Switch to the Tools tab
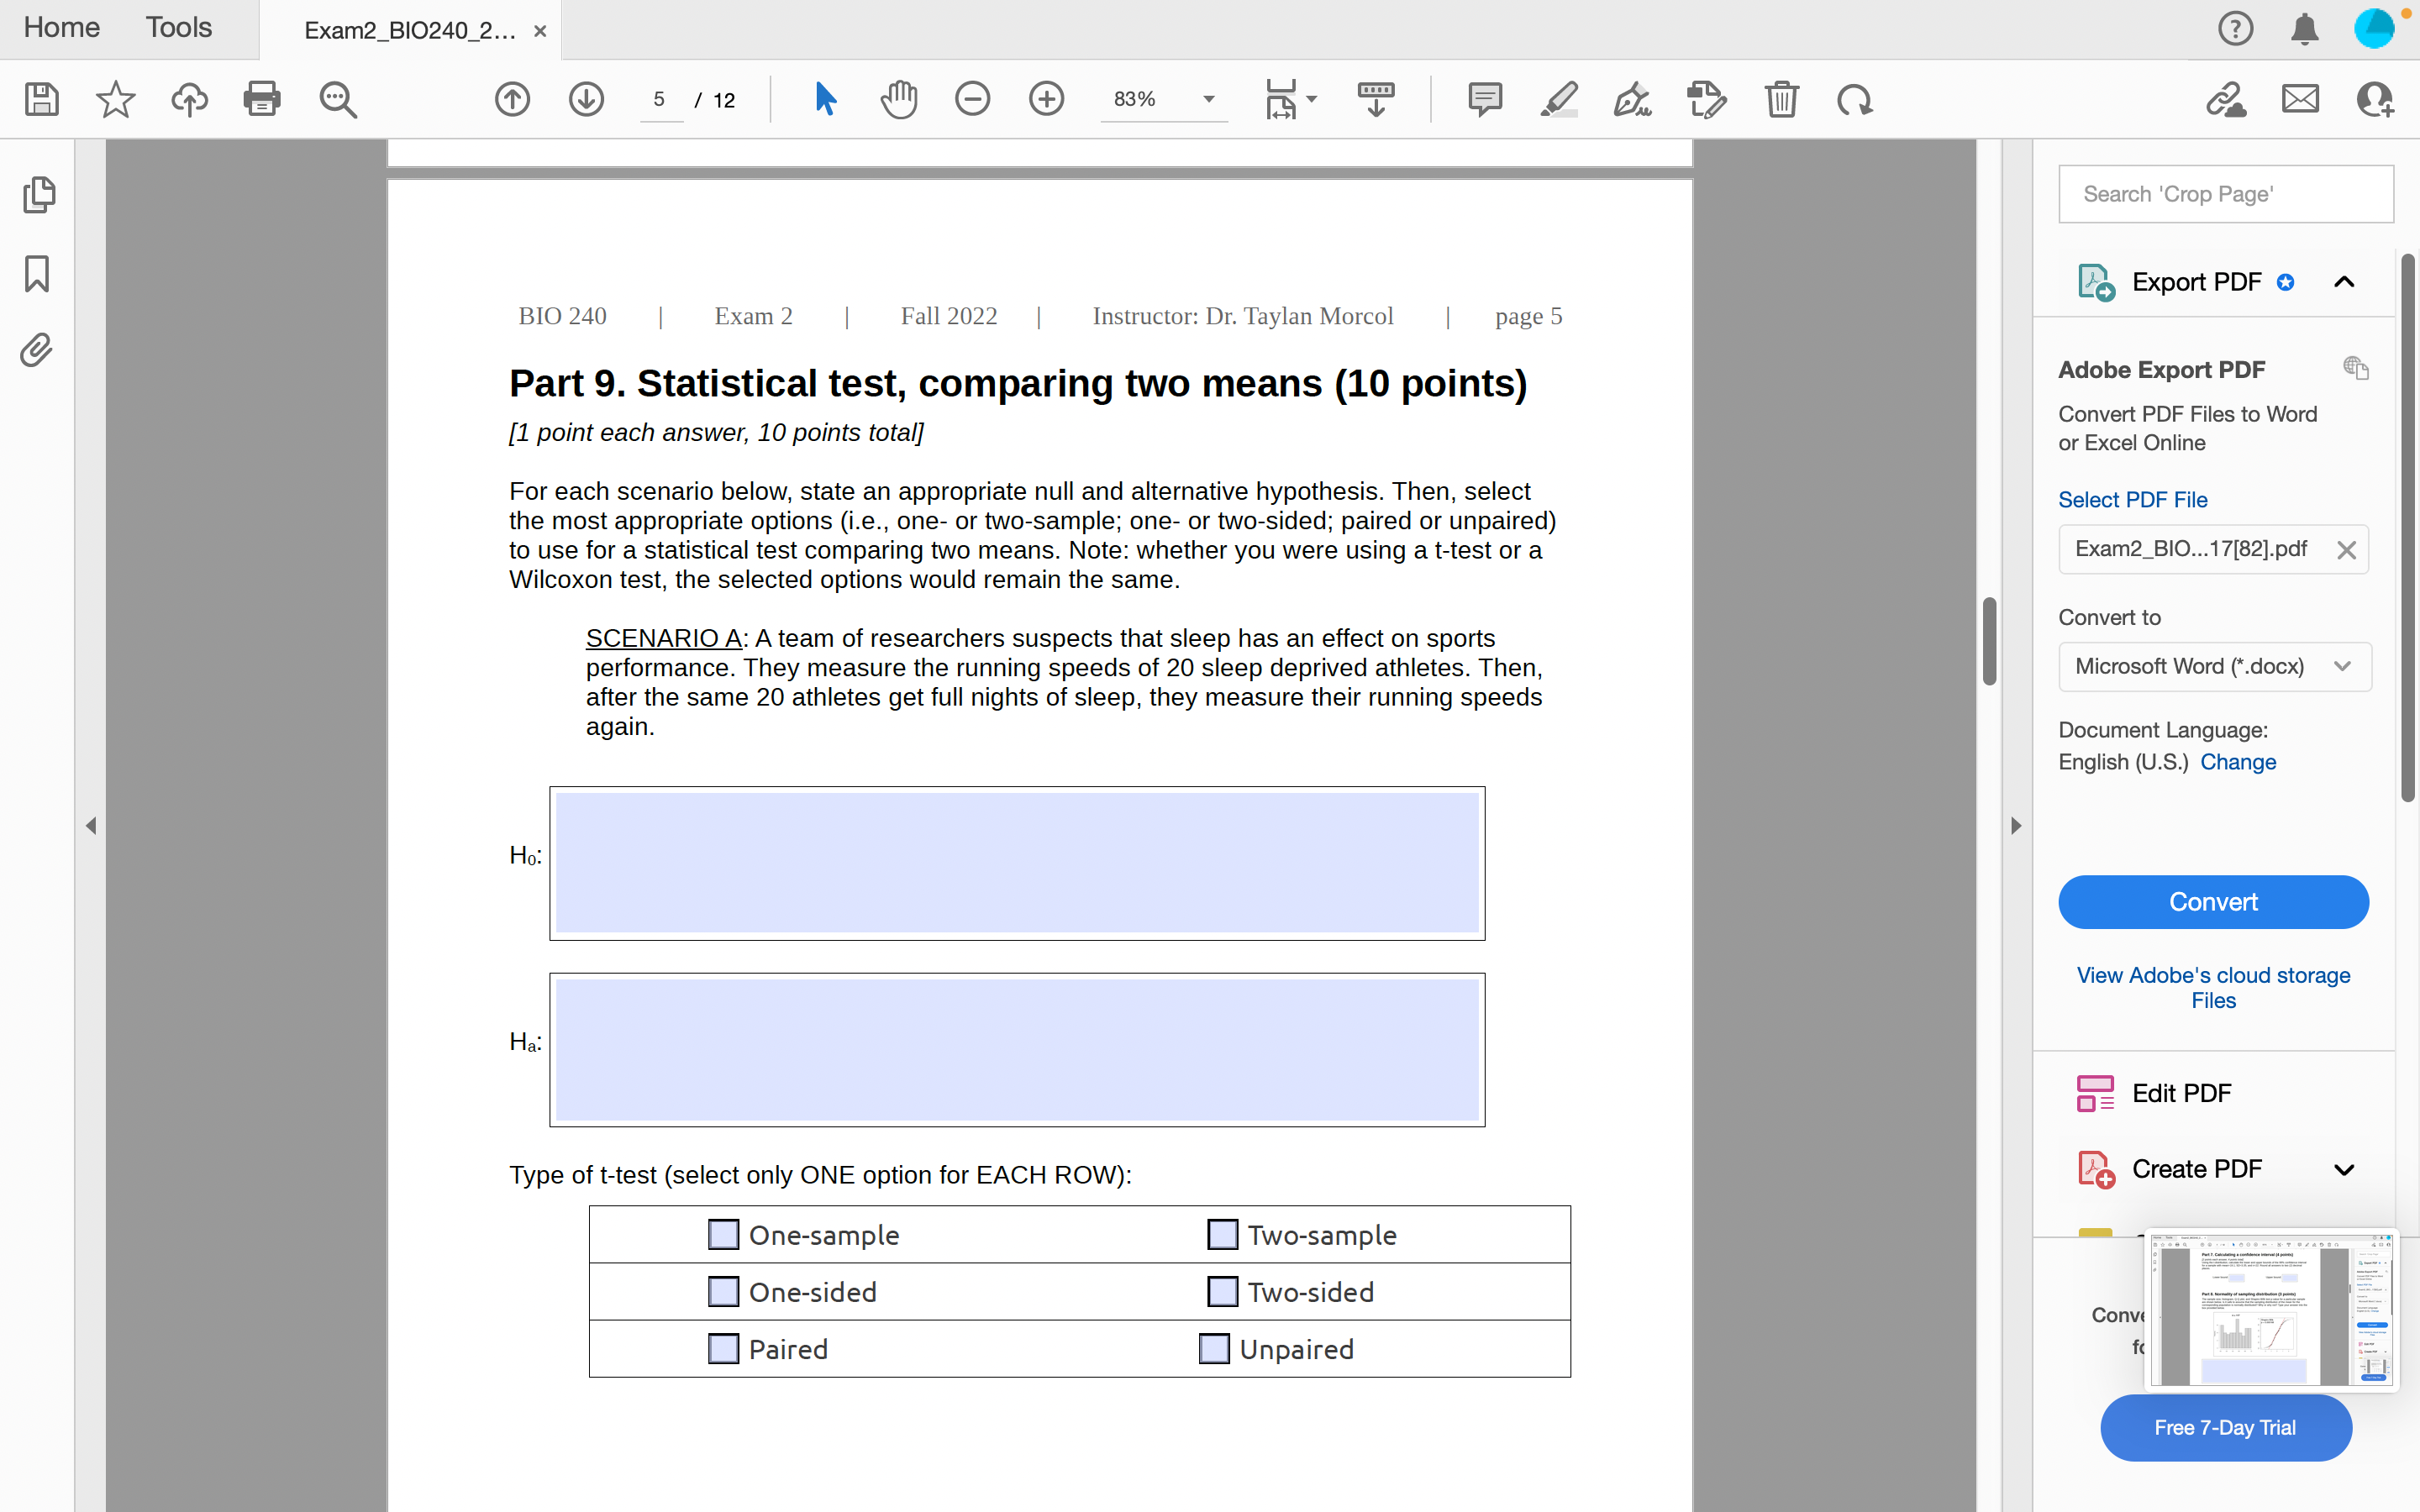This screenshot has height=1512, width=2420. pos(178,28)
